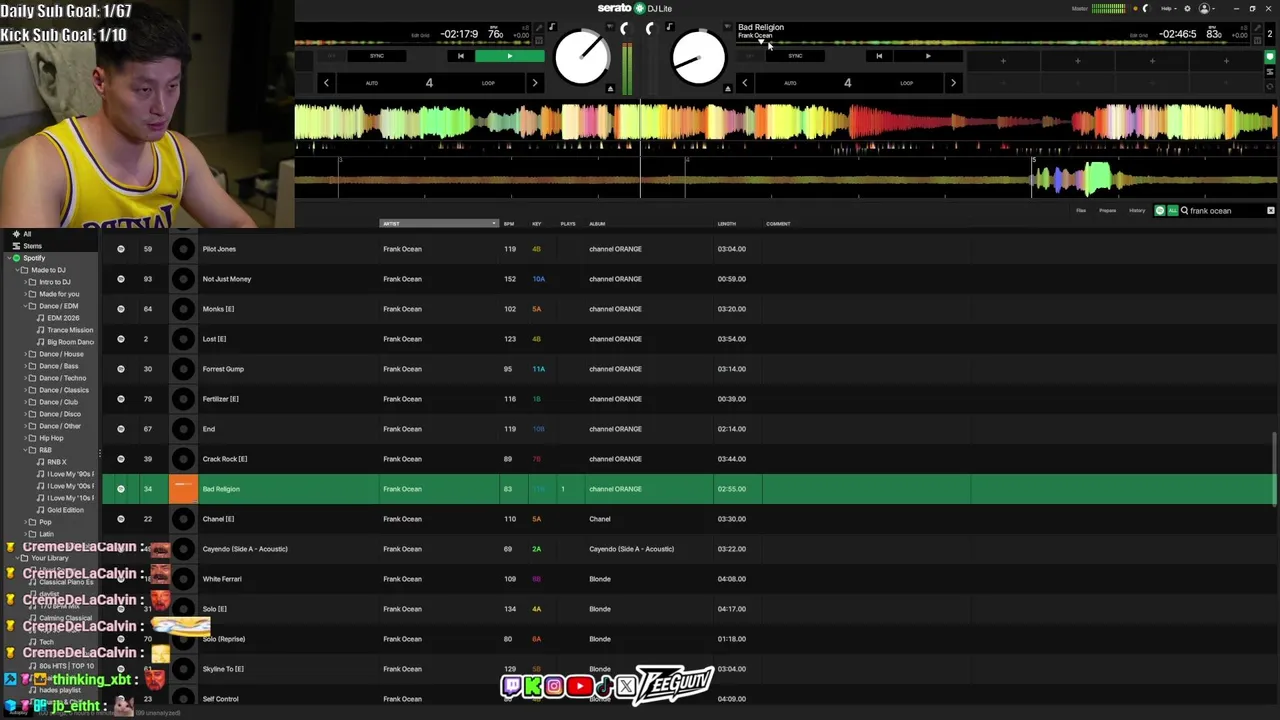This screenshot has width=1280, height=720.
Task: Toggle LOOP on right deck
Action: (x=906, y=83)
